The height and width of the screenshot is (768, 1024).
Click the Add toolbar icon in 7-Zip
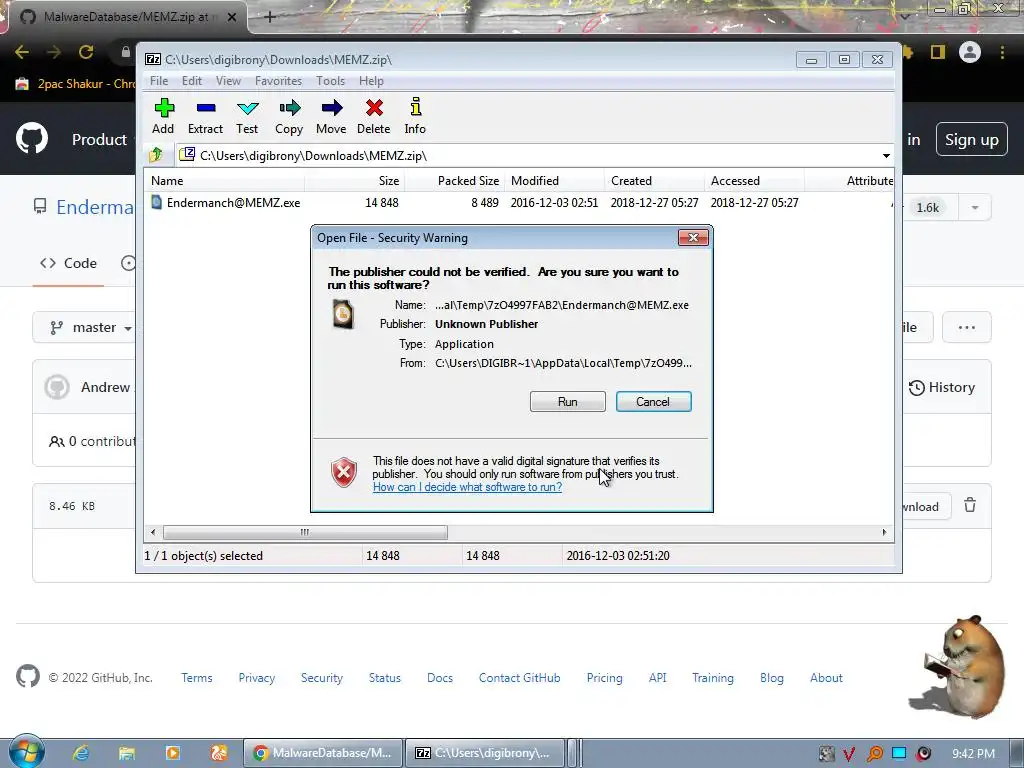pyautogui.click(x=163, y=116)
